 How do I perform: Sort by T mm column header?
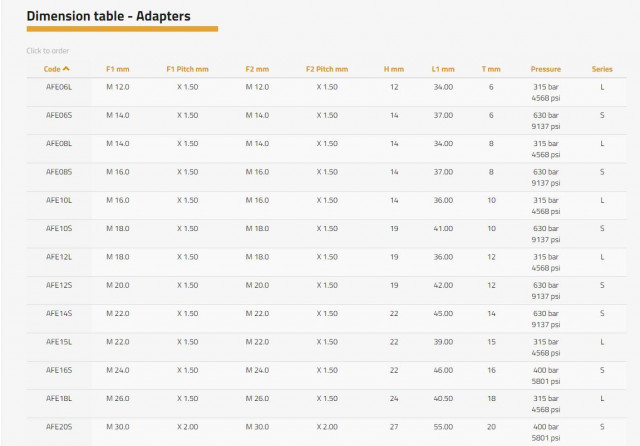491,69
